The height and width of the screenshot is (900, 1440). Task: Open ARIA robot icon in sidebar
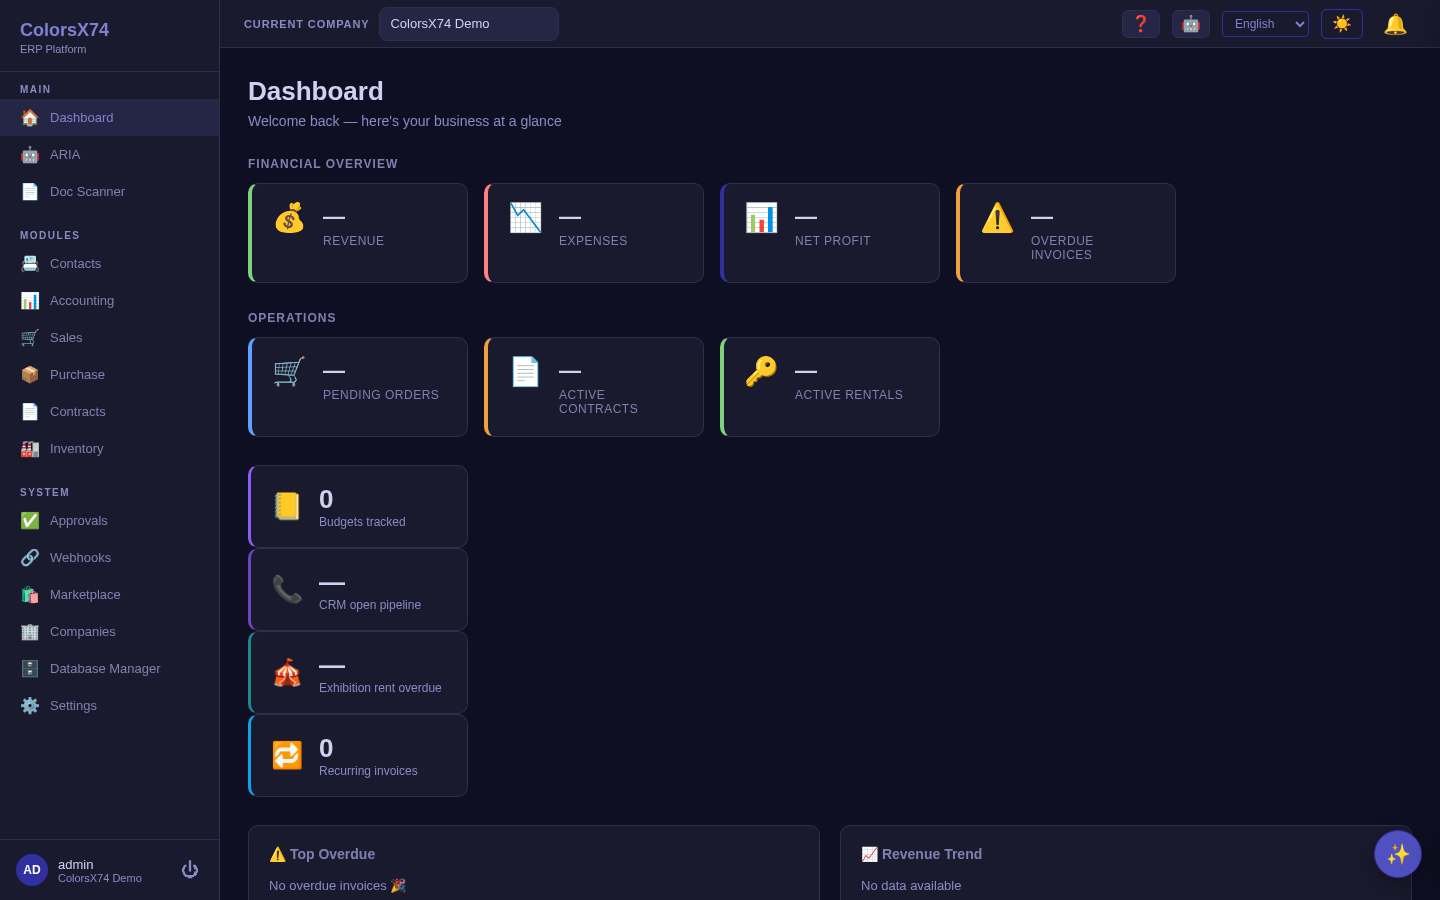(30, 155)
